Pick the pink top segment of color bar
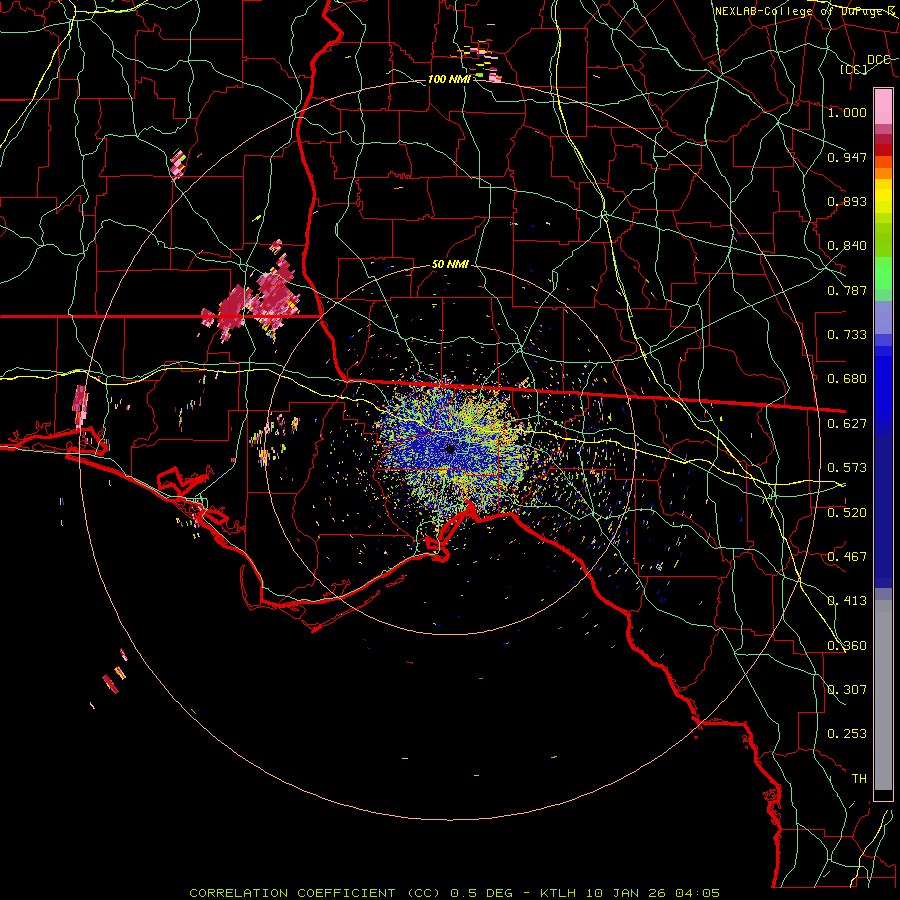This screenshot has width=900, height=900. click(x=883, y=106)
